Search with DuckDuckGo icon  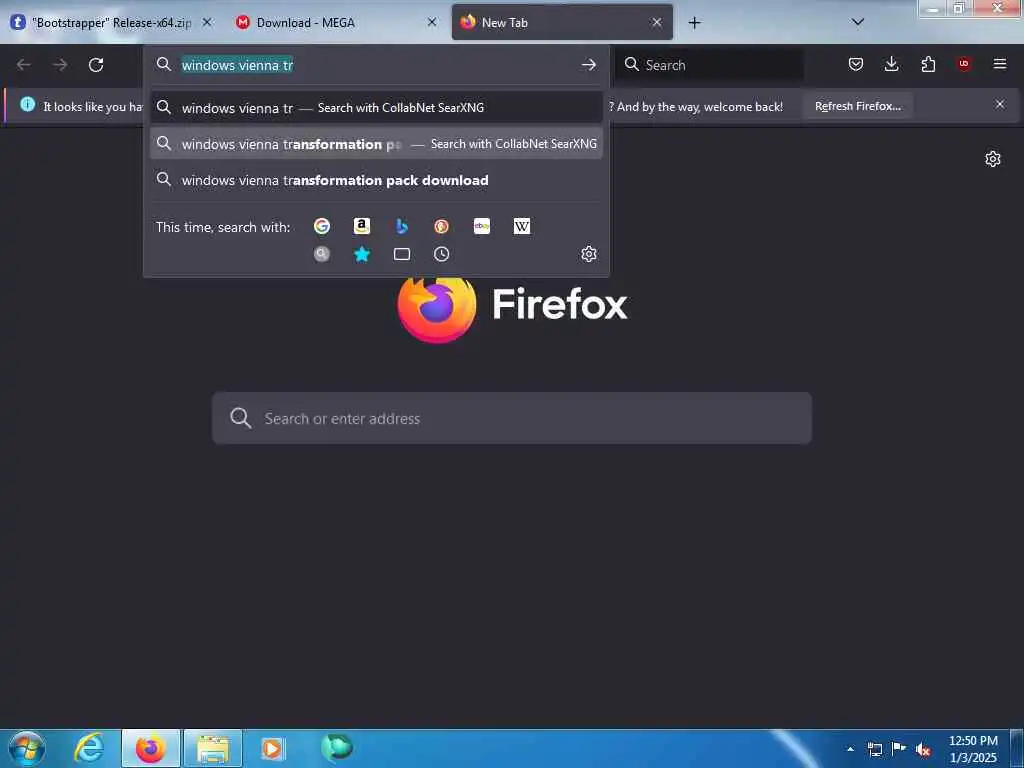pos(441,226)
